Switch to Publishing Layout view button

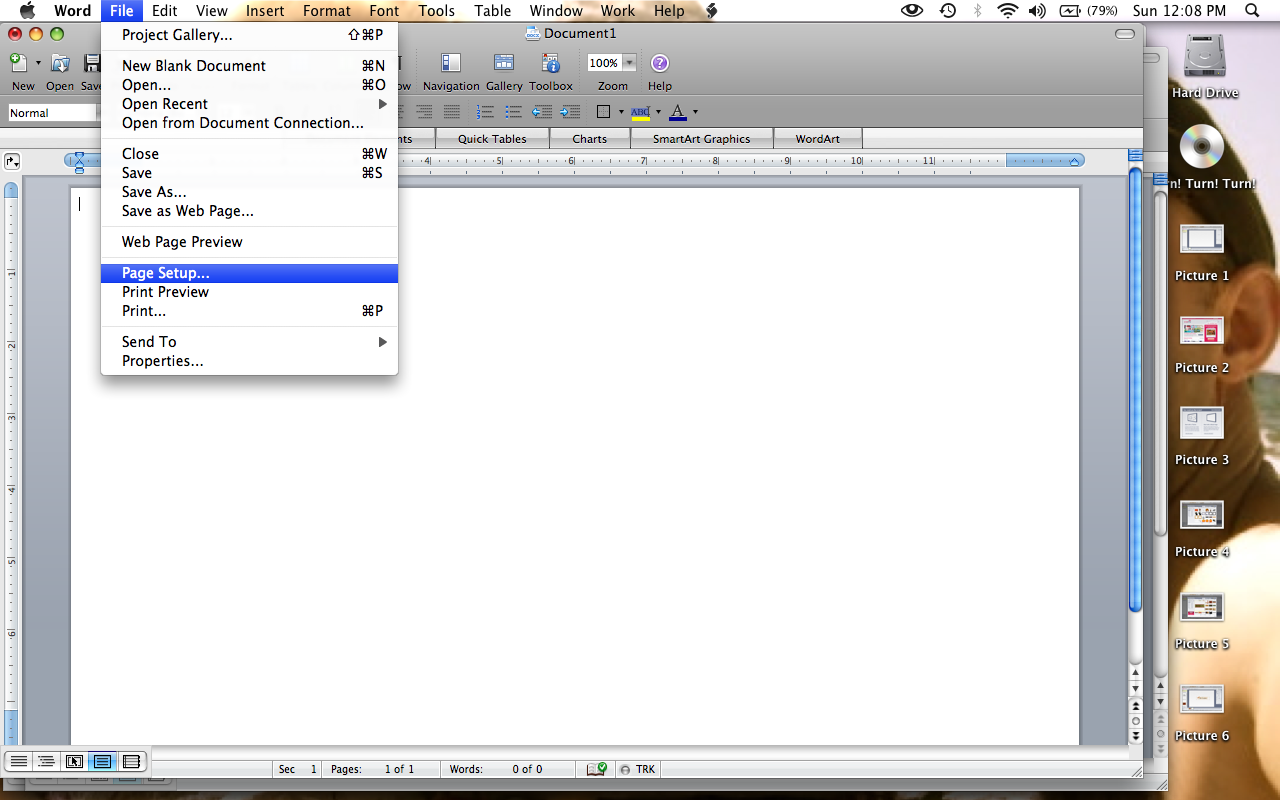[x=74, y=761]
